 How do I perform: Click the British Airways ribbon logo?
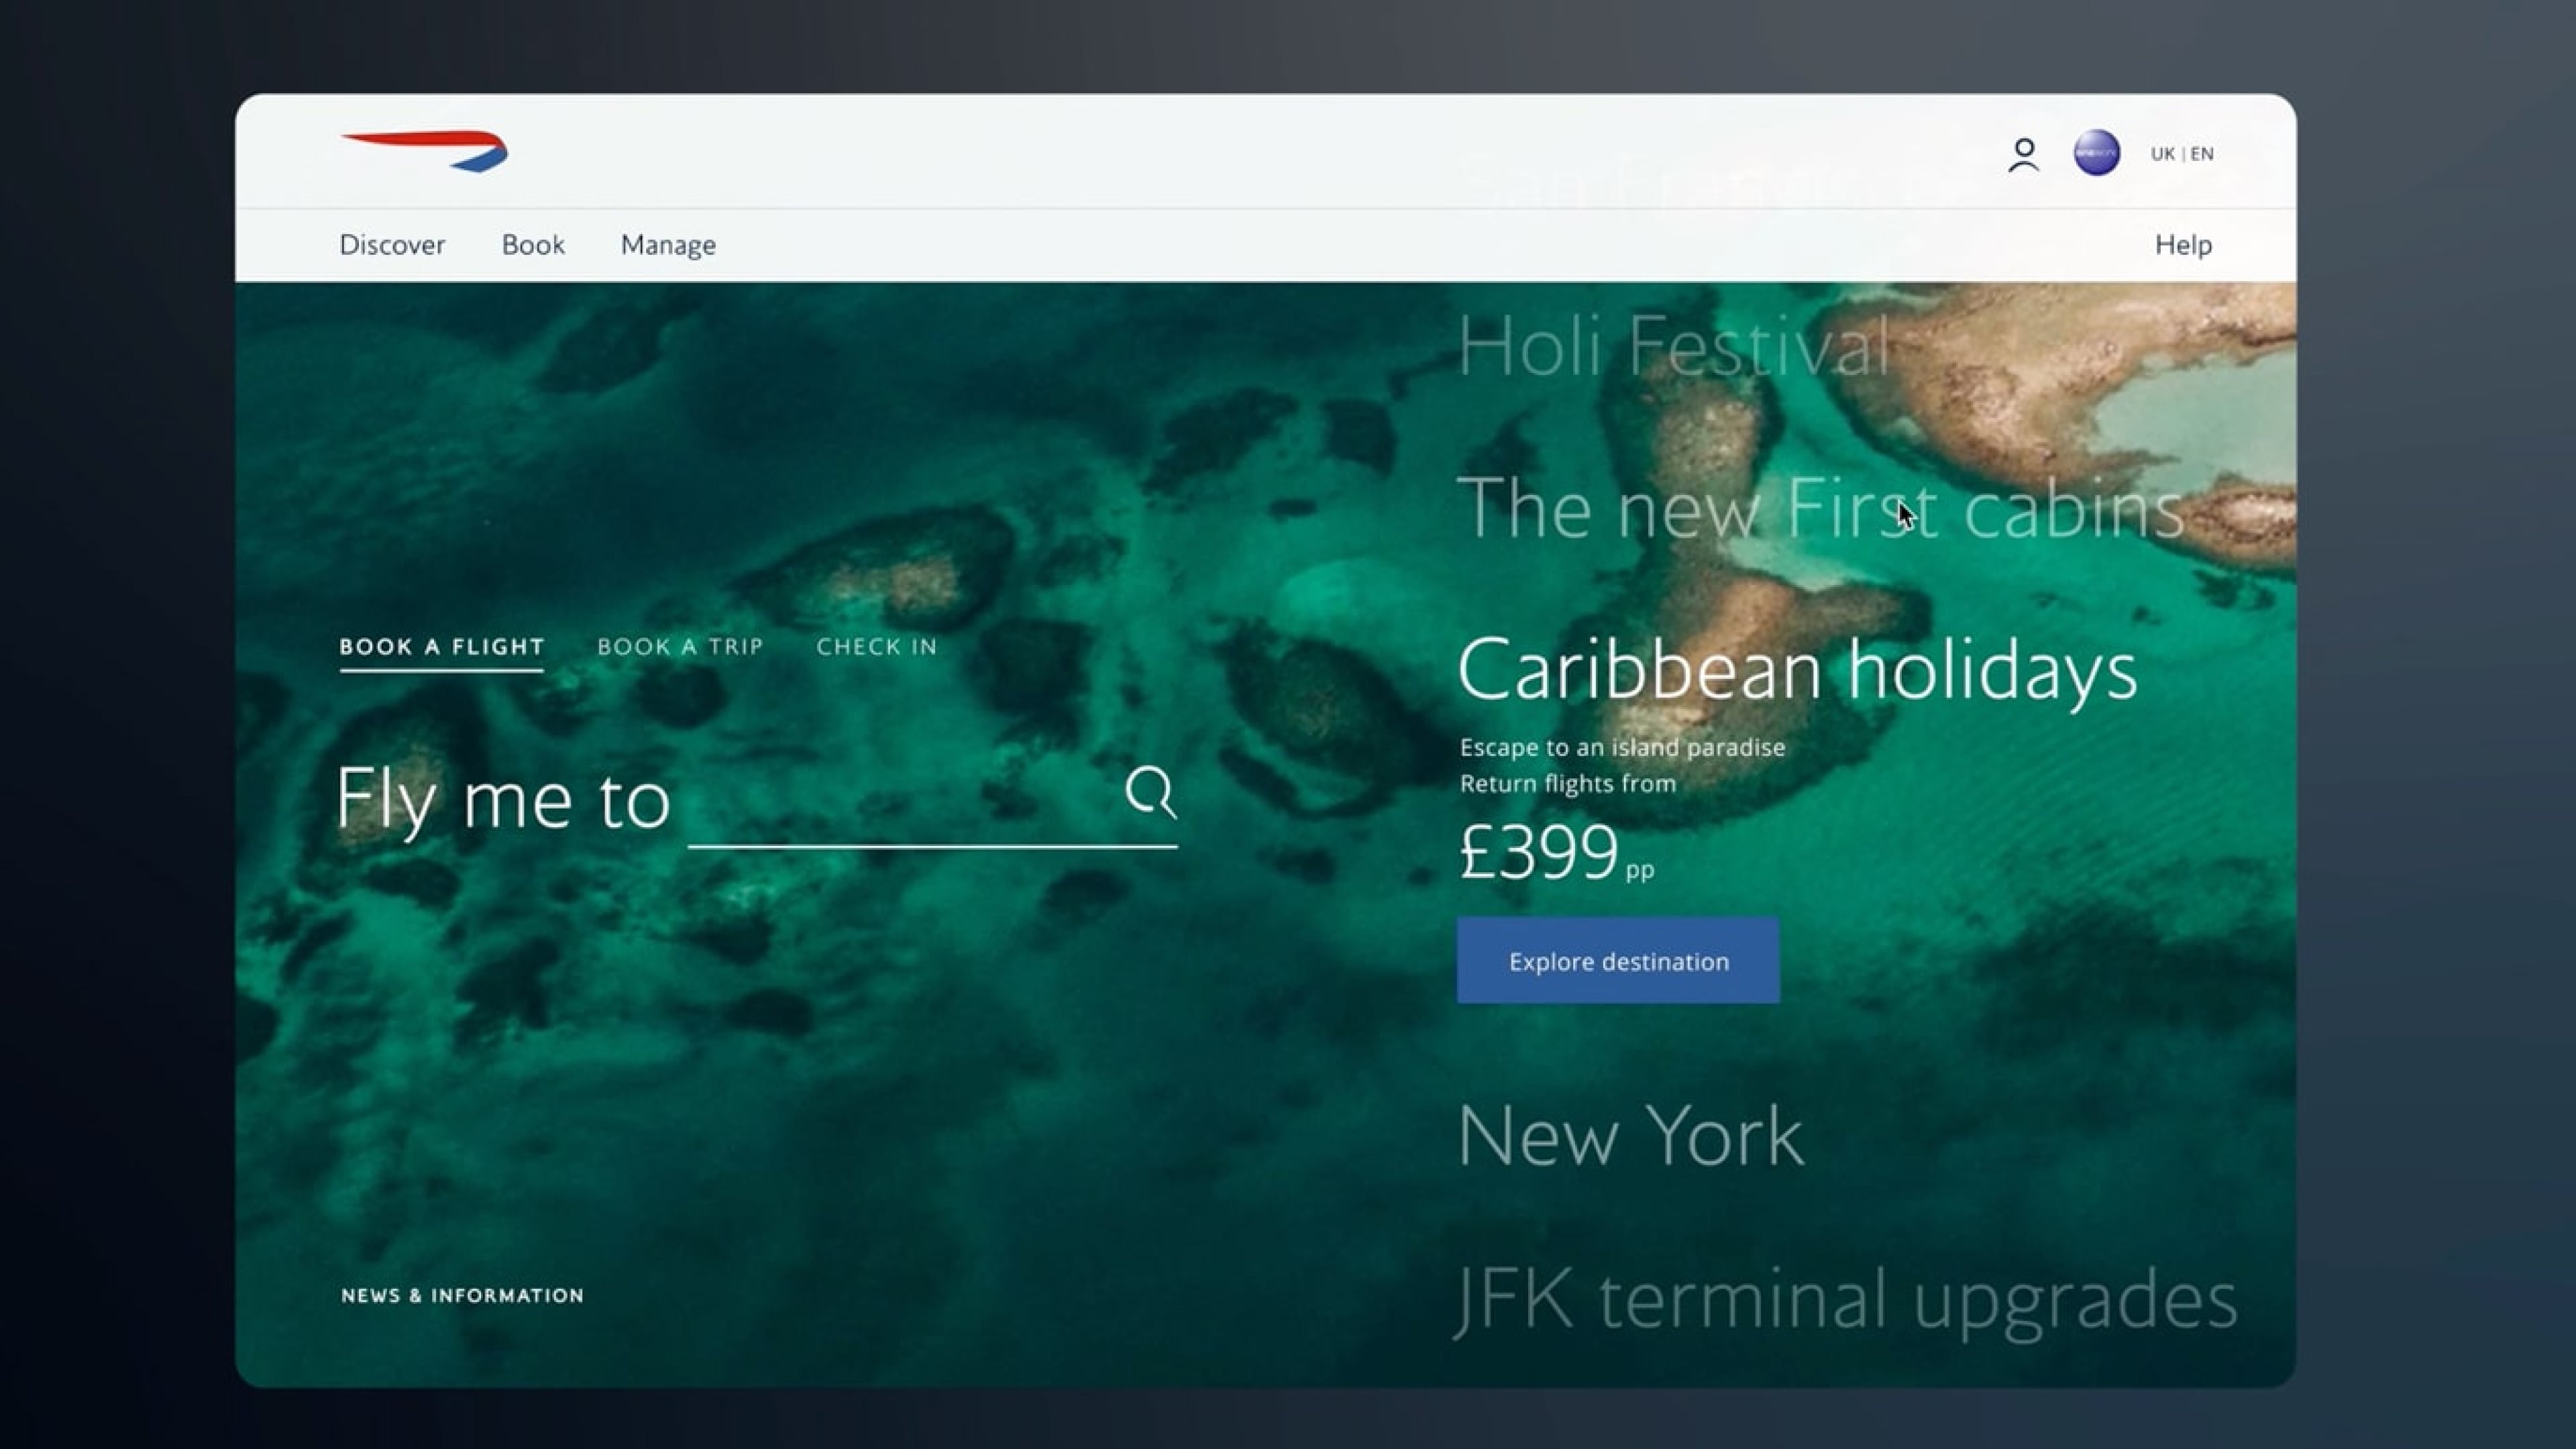click(425, 151)
